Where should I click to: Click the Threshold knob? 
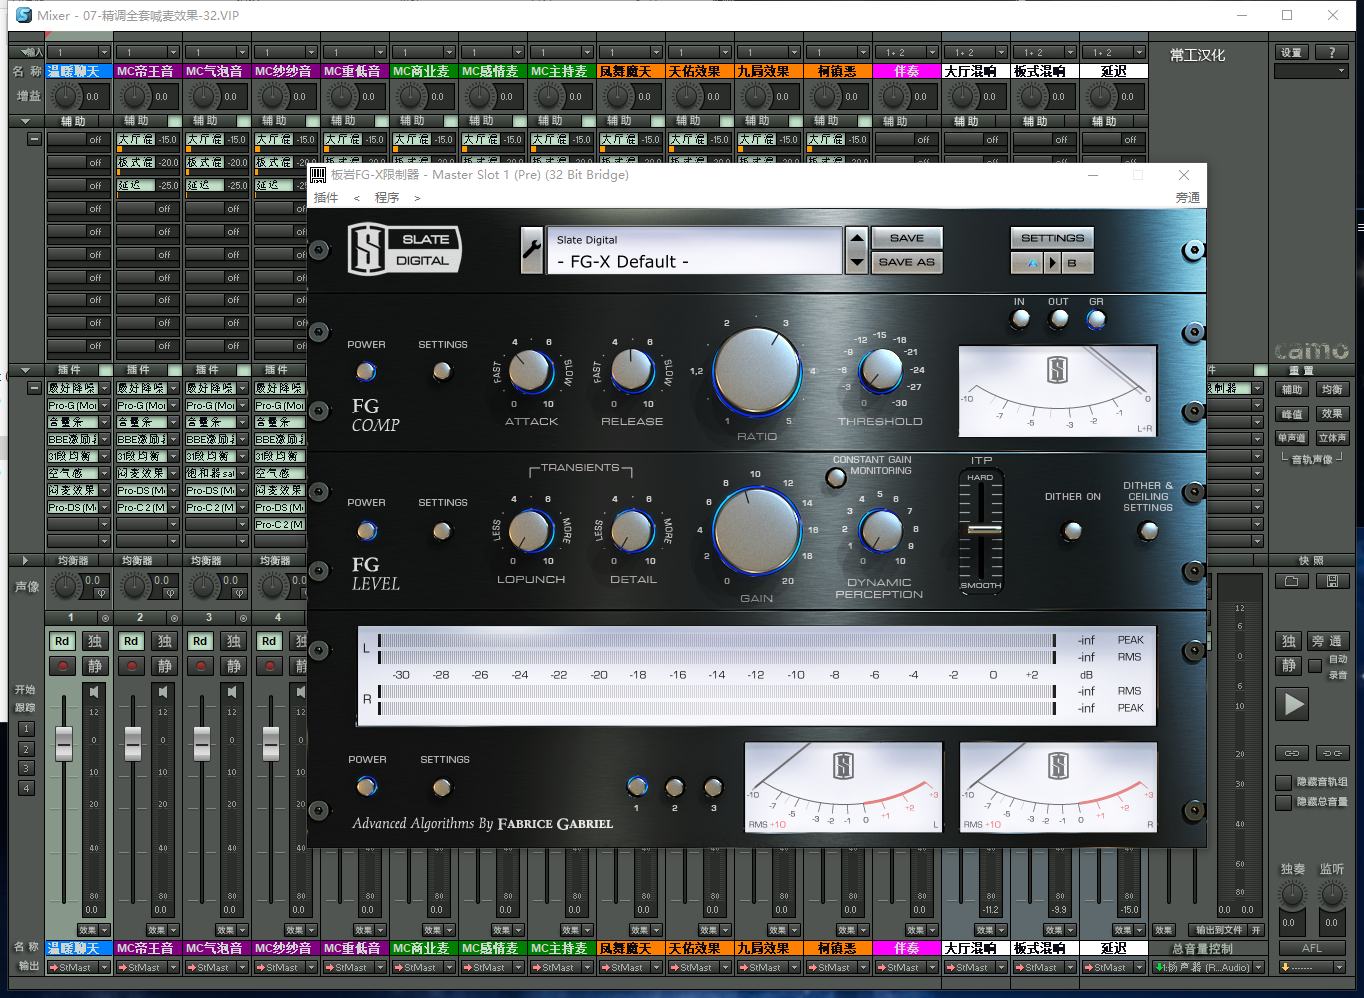(881, 371)
